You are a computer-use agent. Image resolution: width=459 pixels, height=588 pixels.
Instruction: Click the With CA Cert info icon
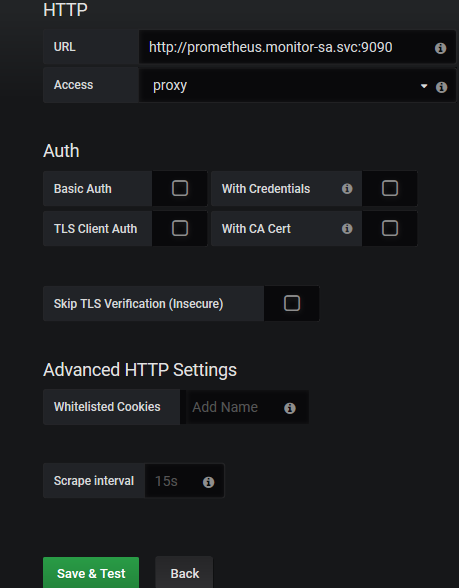[347, 228]
